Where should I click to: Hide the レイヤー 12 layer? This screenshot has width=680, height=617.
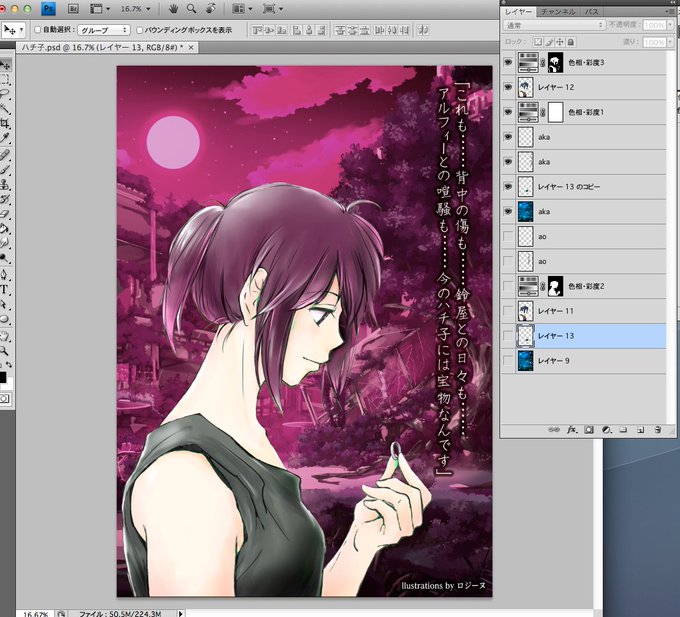[508, 87]
